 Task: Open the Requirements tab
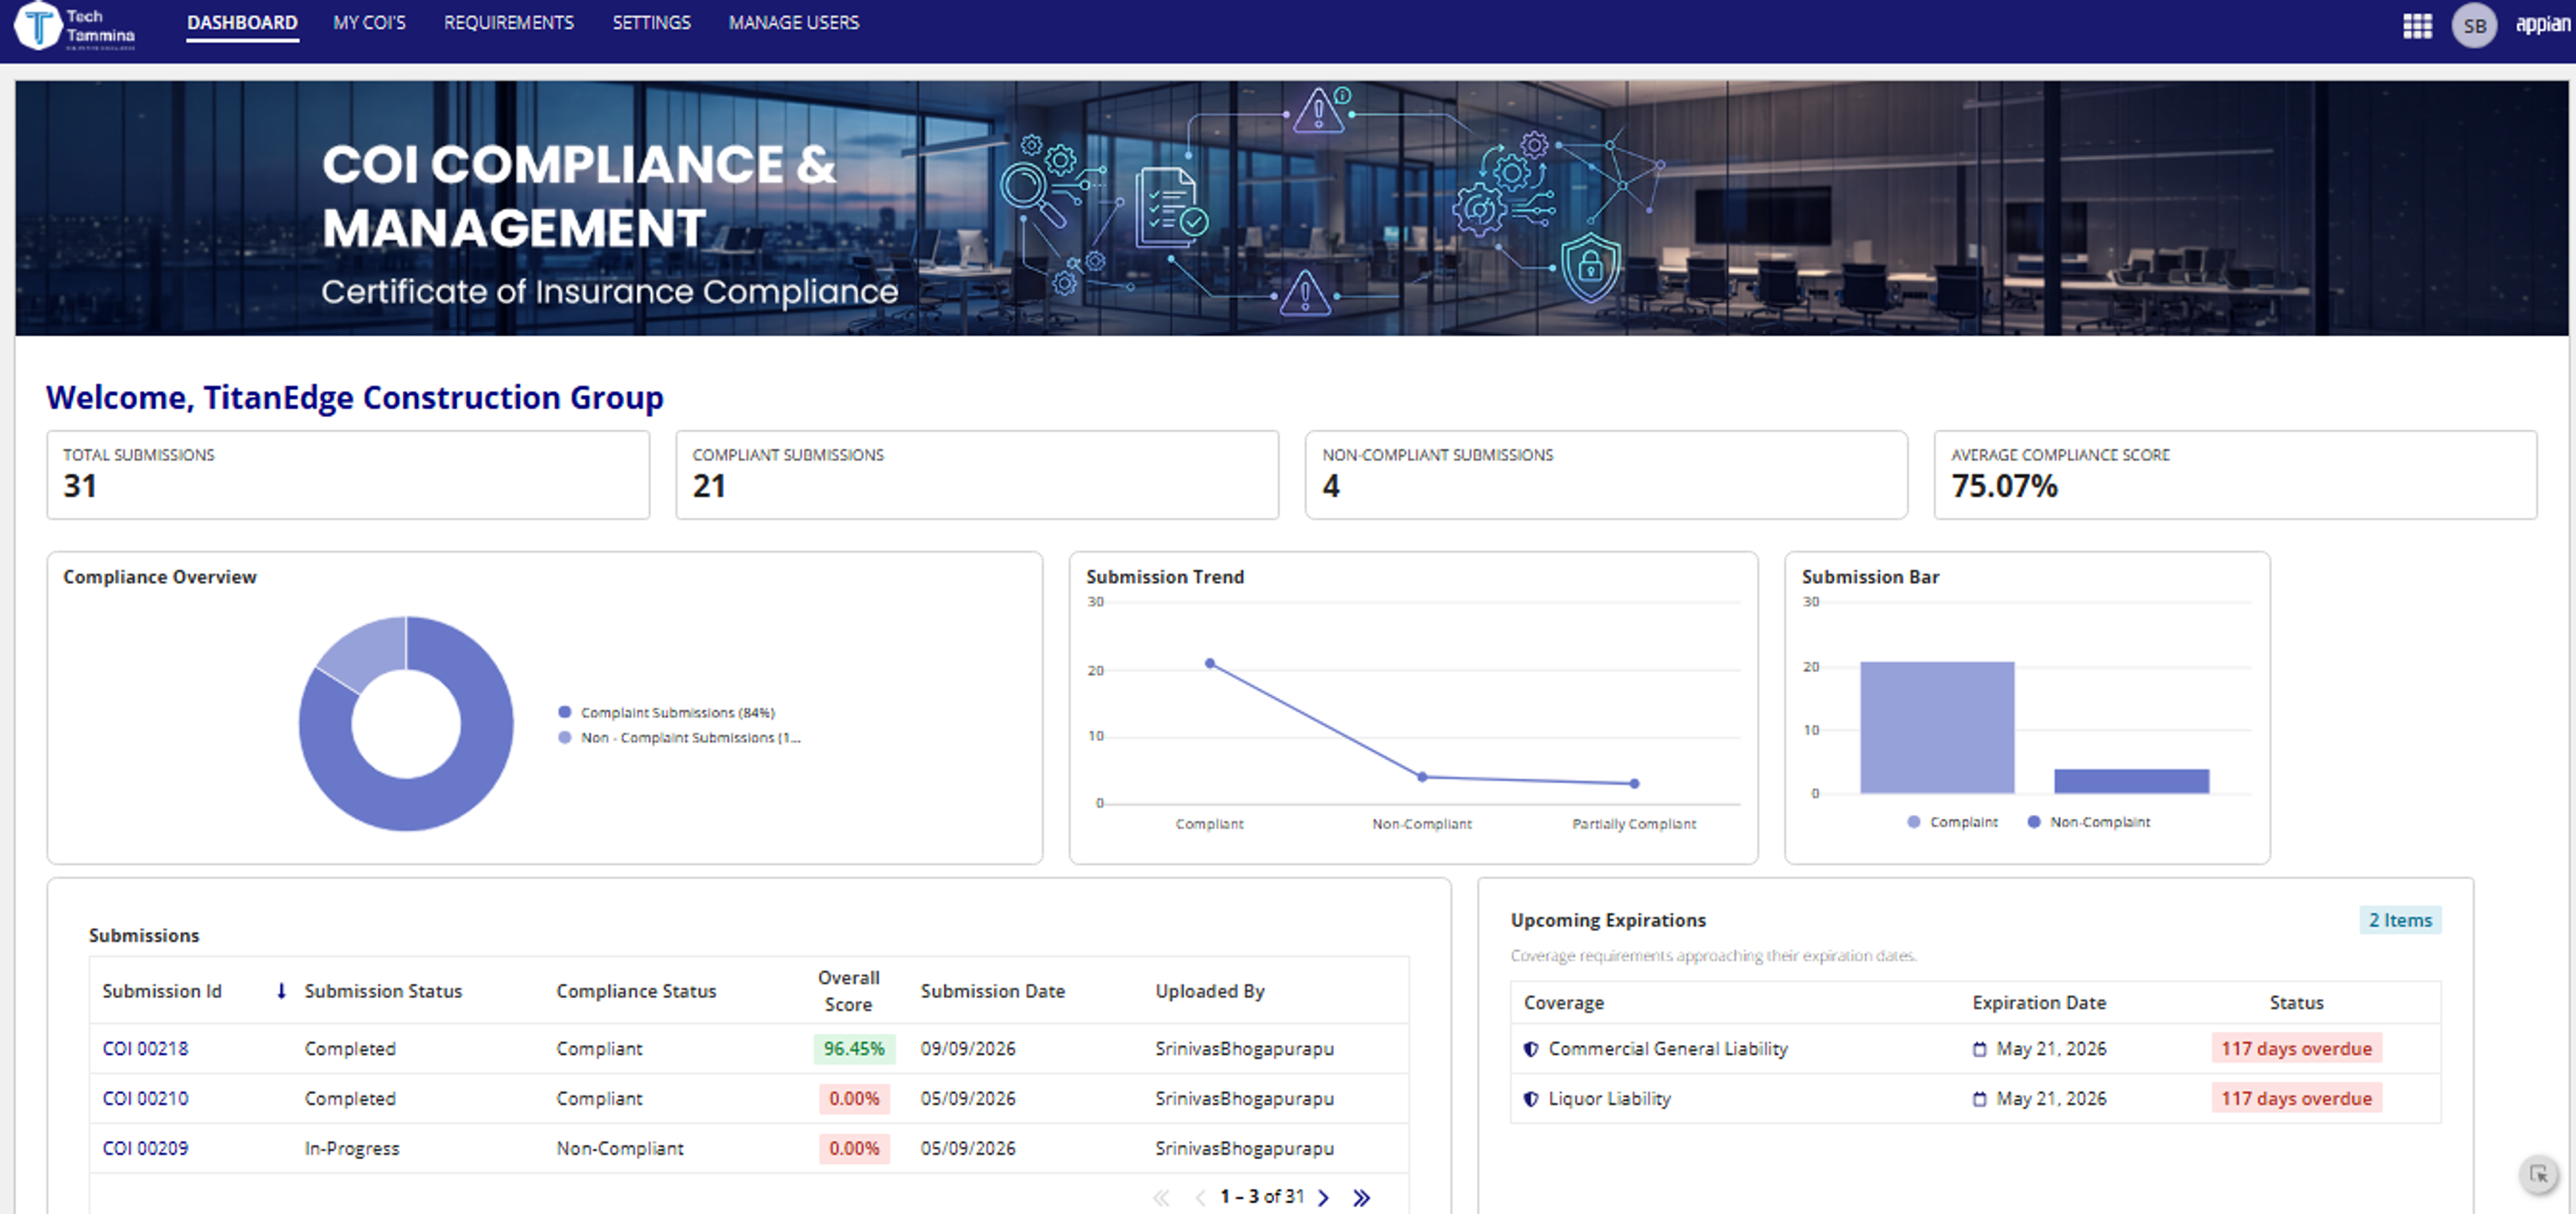coord(508,22)
